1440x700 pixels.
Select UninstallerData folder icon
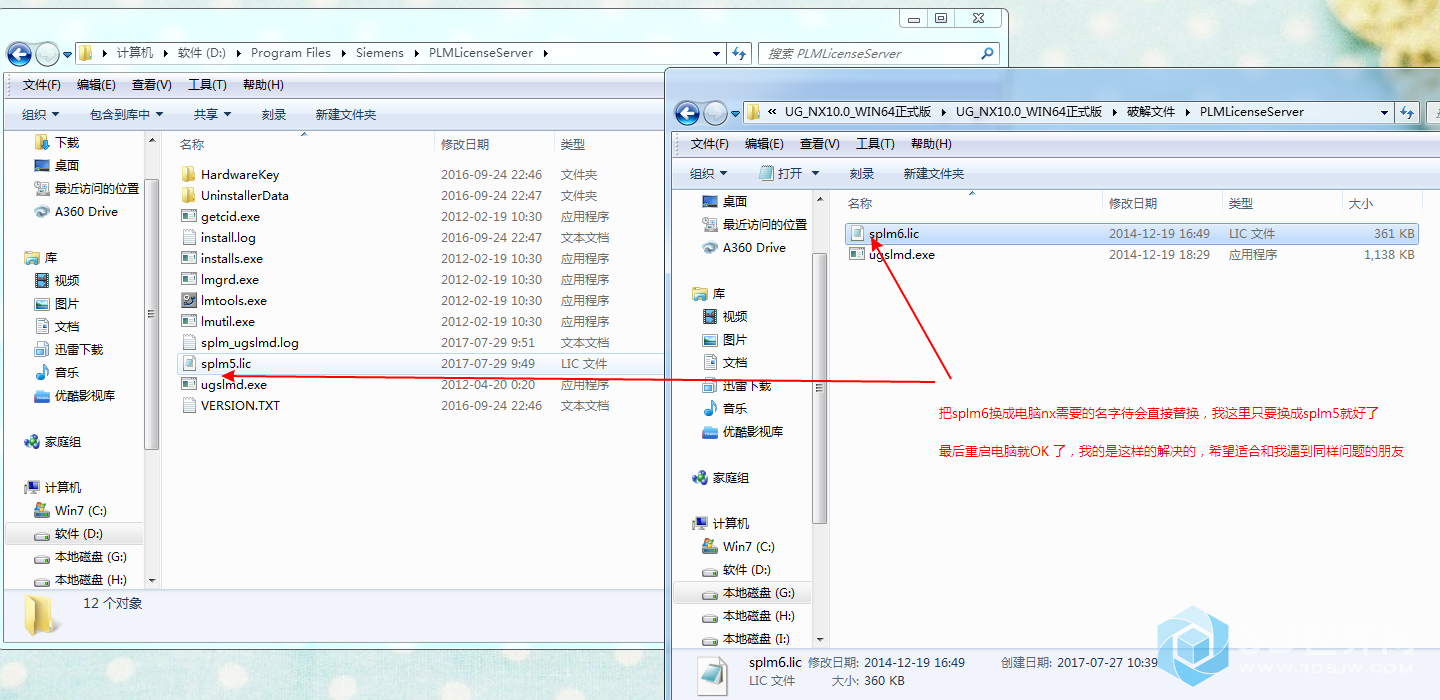(189, 195)
